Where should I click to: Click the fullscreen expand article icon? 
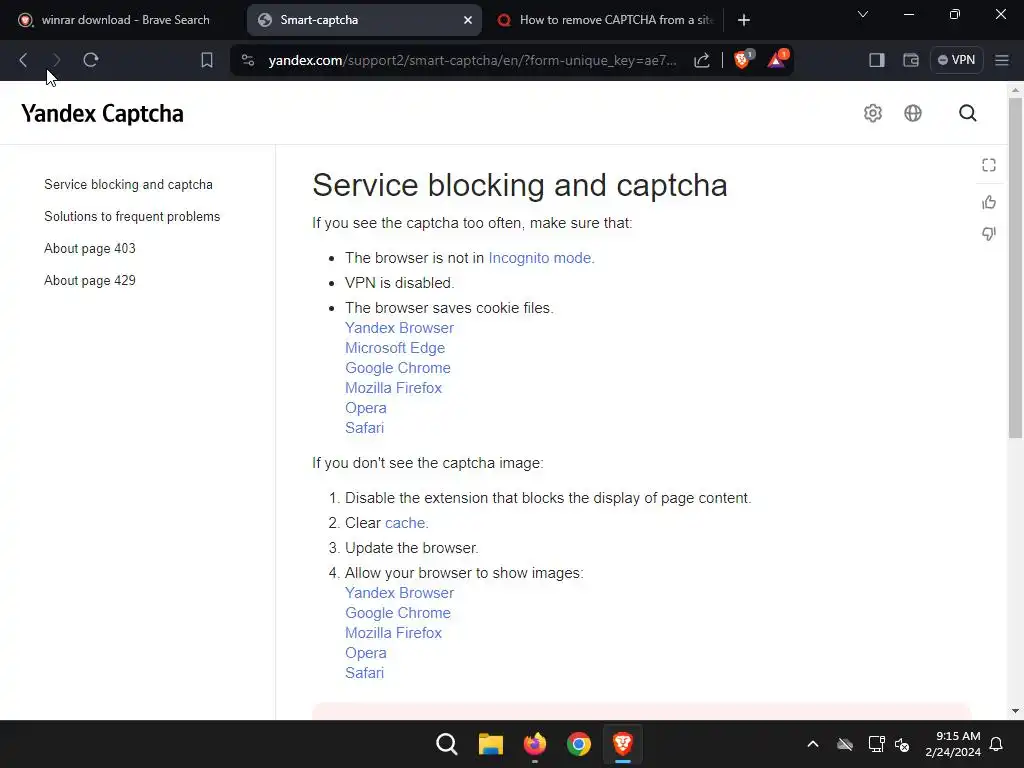coord(989,165)
